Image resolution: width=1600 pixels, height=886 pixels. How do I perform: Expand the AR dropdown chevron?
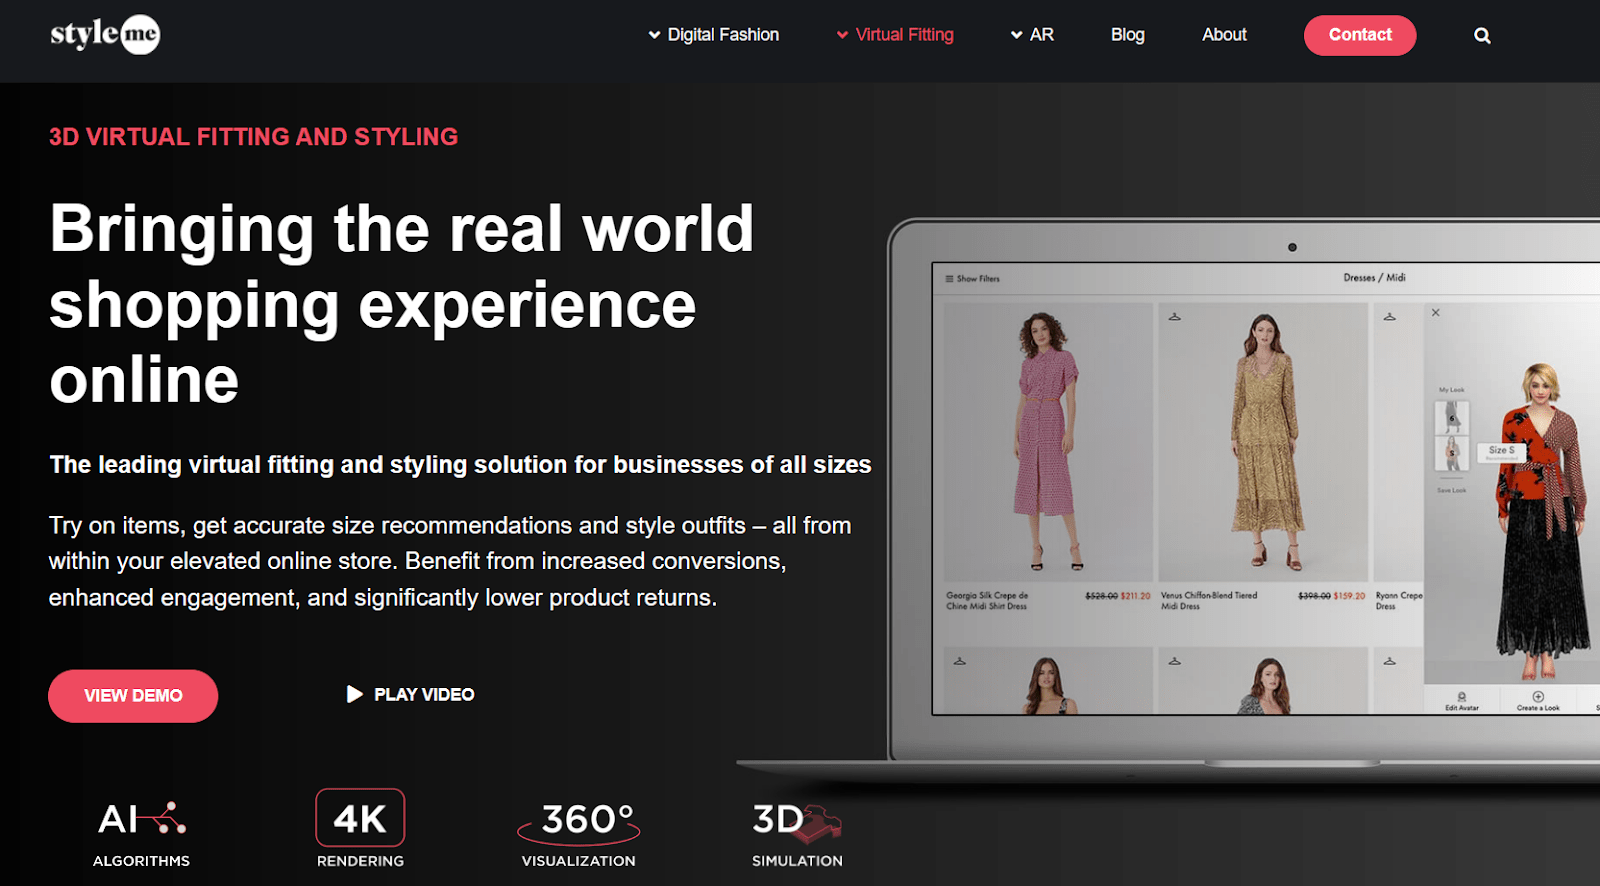(1016, 35)
